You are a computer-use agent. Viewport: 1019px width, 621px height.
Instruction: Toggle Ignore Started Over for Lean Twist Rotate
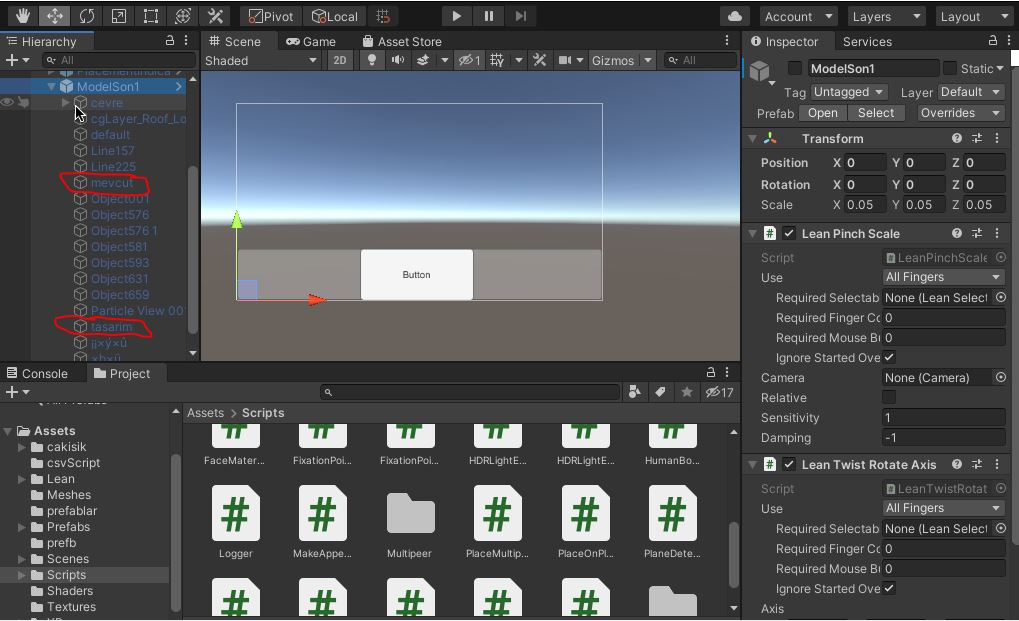coord(889,589)
